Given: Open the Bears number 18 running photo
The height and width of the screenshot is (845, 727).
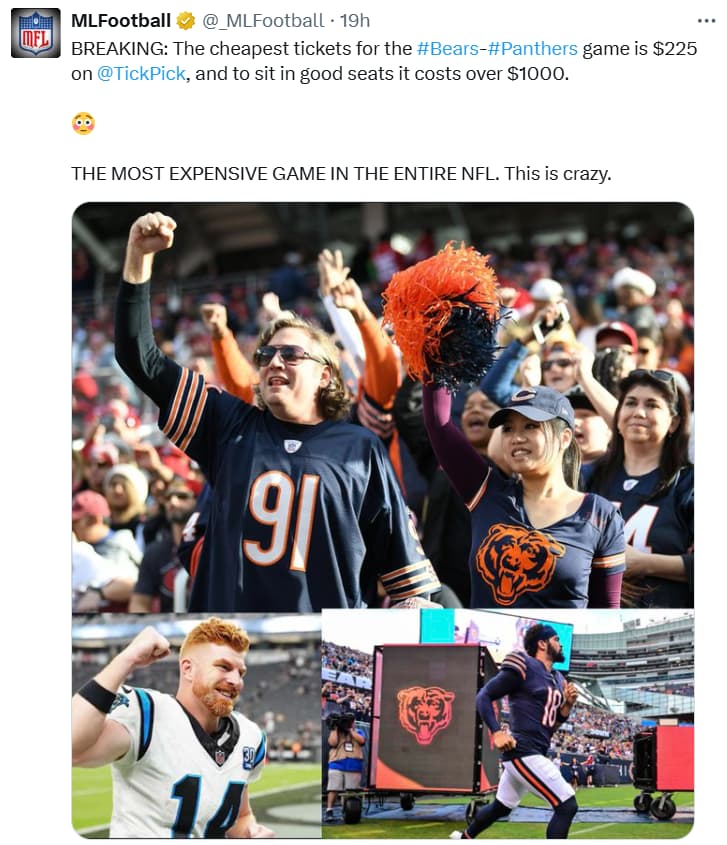Looking at the screenshot, I should [x=508, y=723].
